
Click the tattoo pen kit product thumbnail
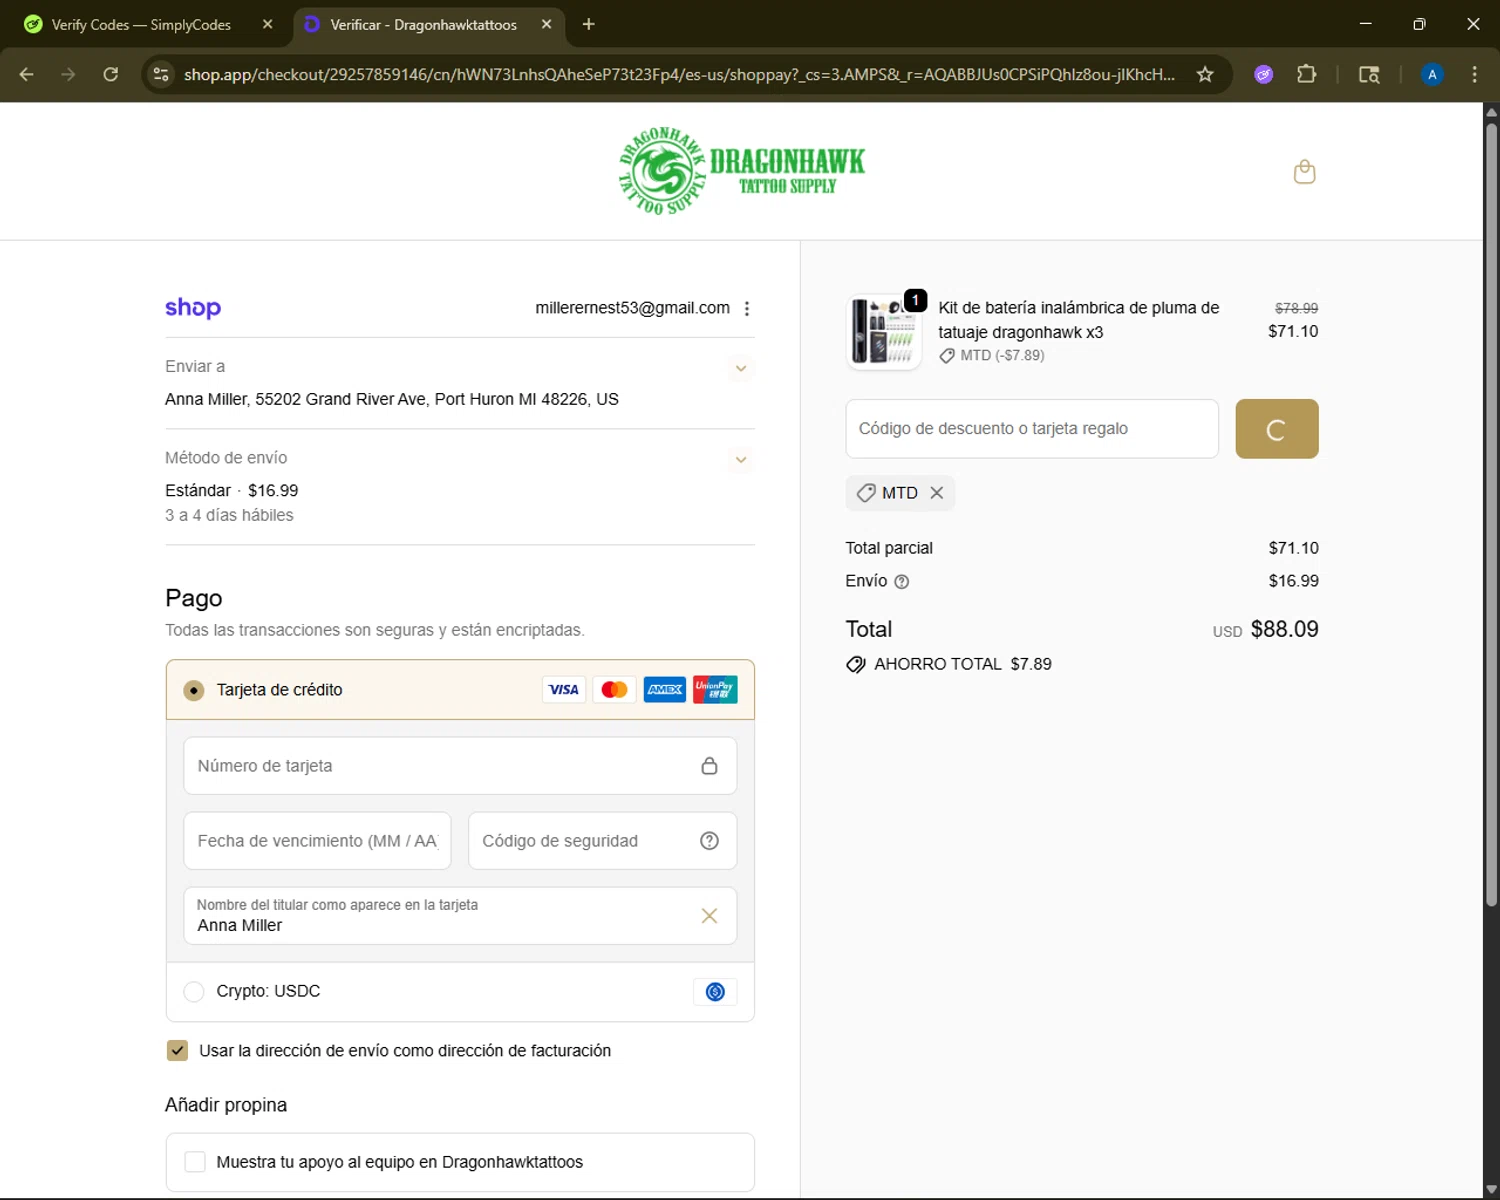tap(884, 332)
